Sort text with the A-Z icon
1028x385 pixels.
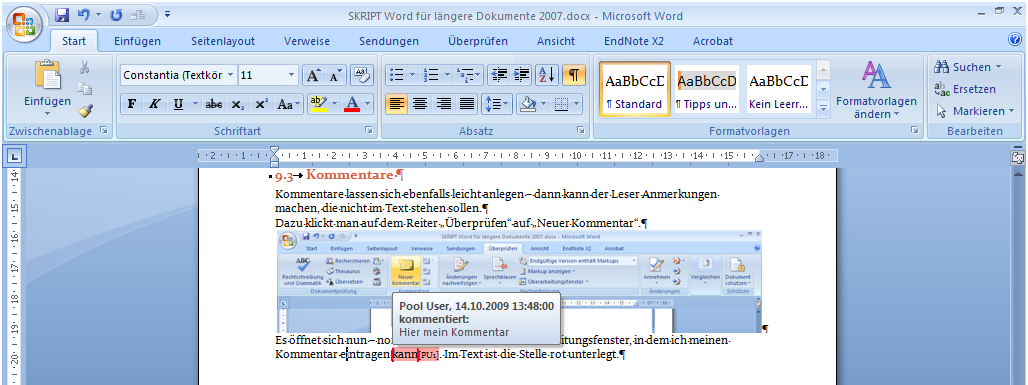pos(547,75)
